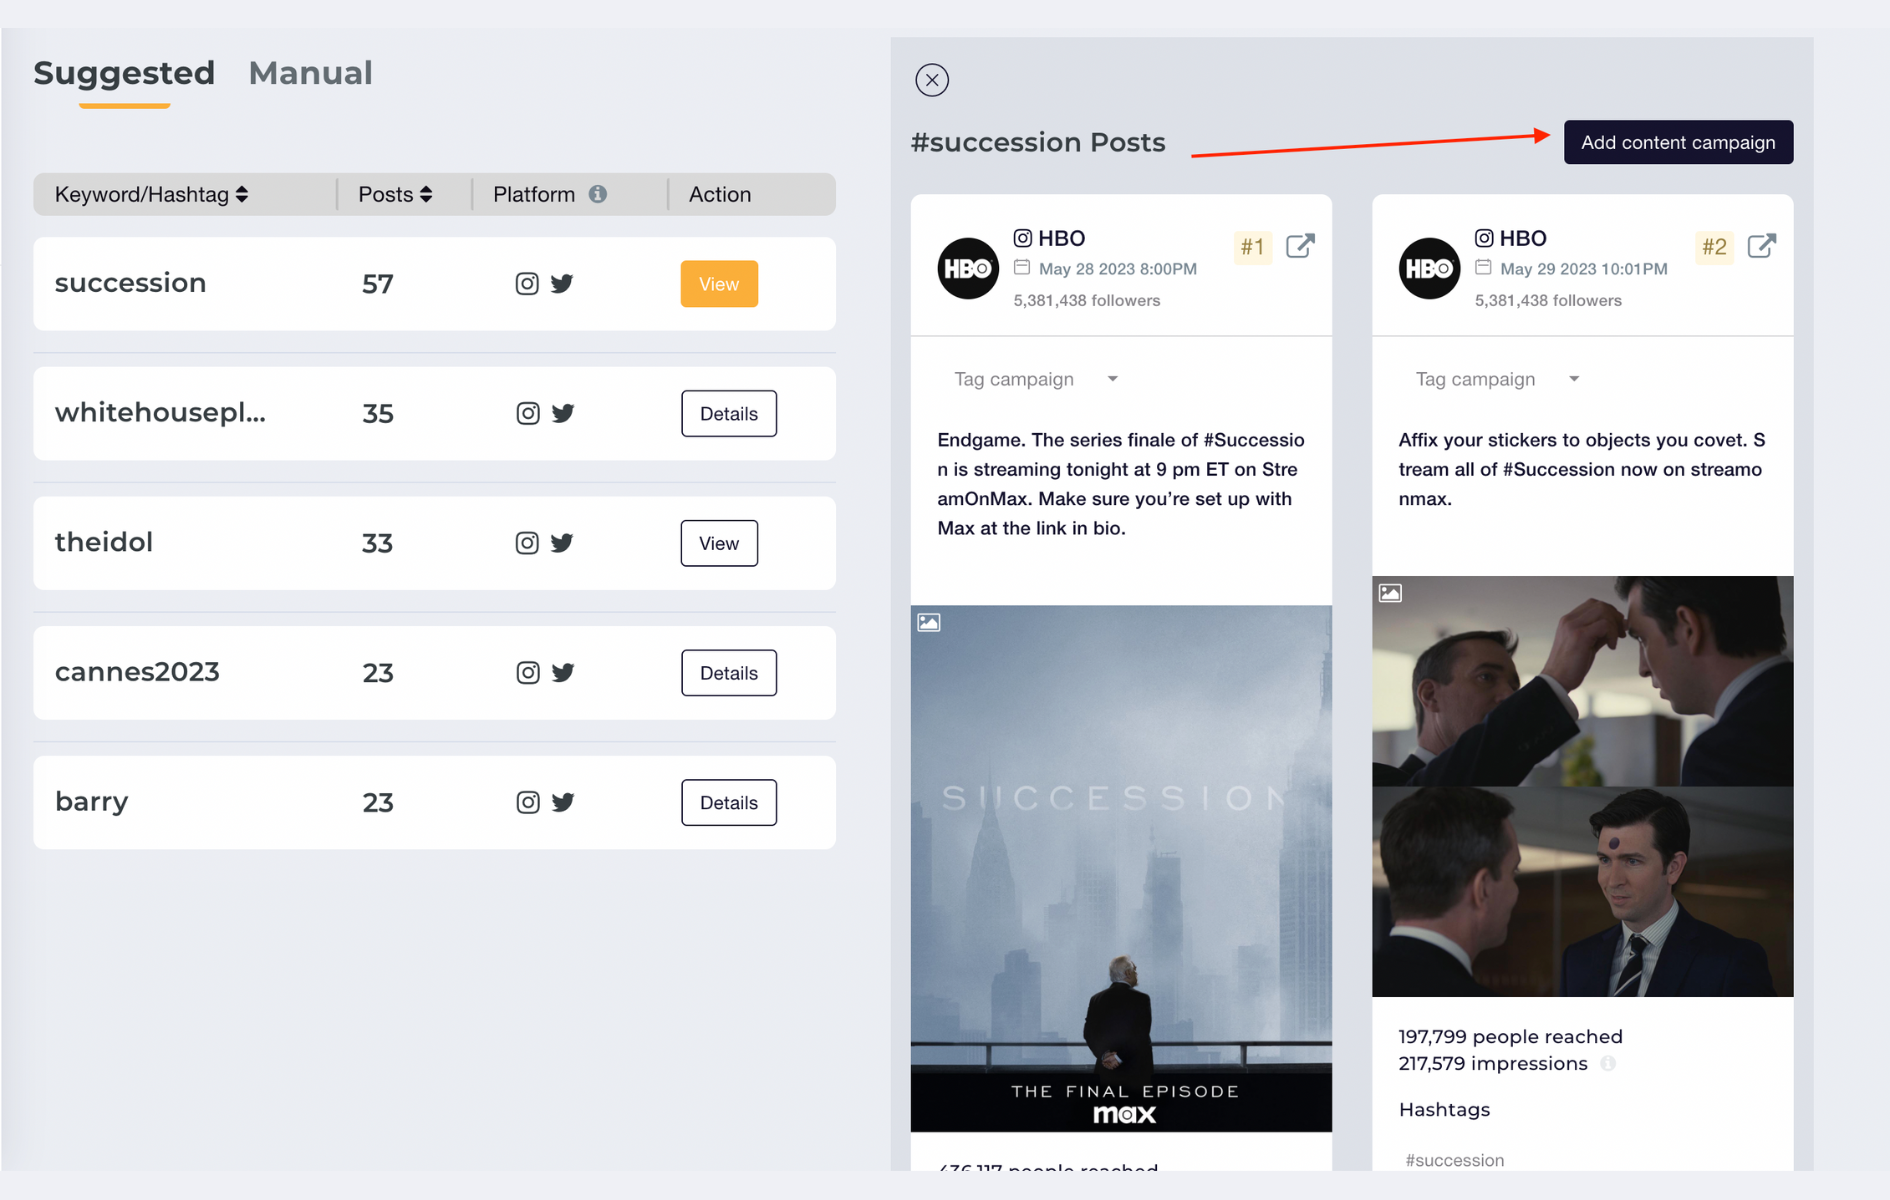Show impressions info icon on post #2

(1607, 1064)
